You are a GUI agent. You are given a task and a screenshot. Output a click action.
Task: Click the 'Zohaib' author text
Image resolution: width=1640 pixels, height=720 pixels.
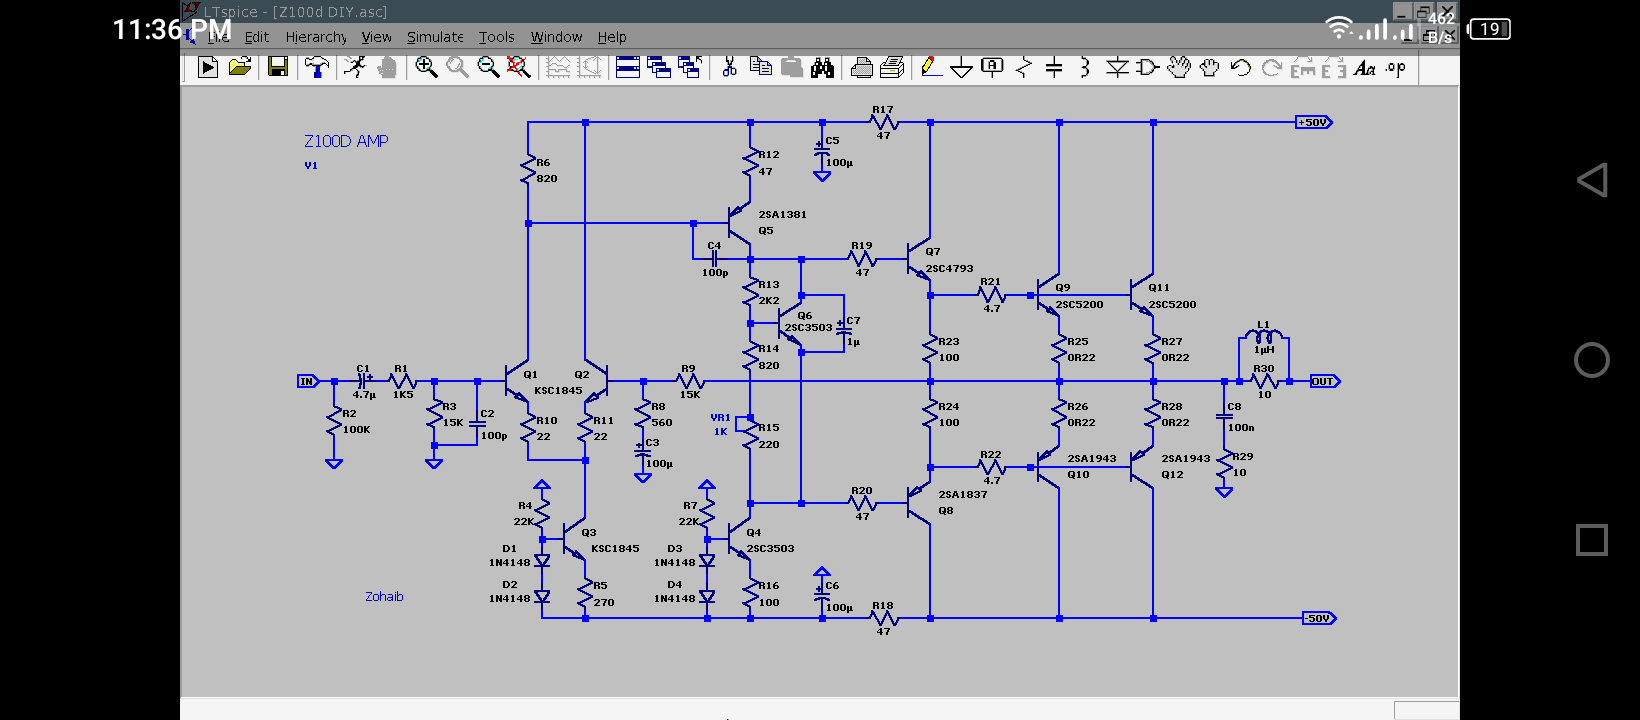click(x=384, y=596)
